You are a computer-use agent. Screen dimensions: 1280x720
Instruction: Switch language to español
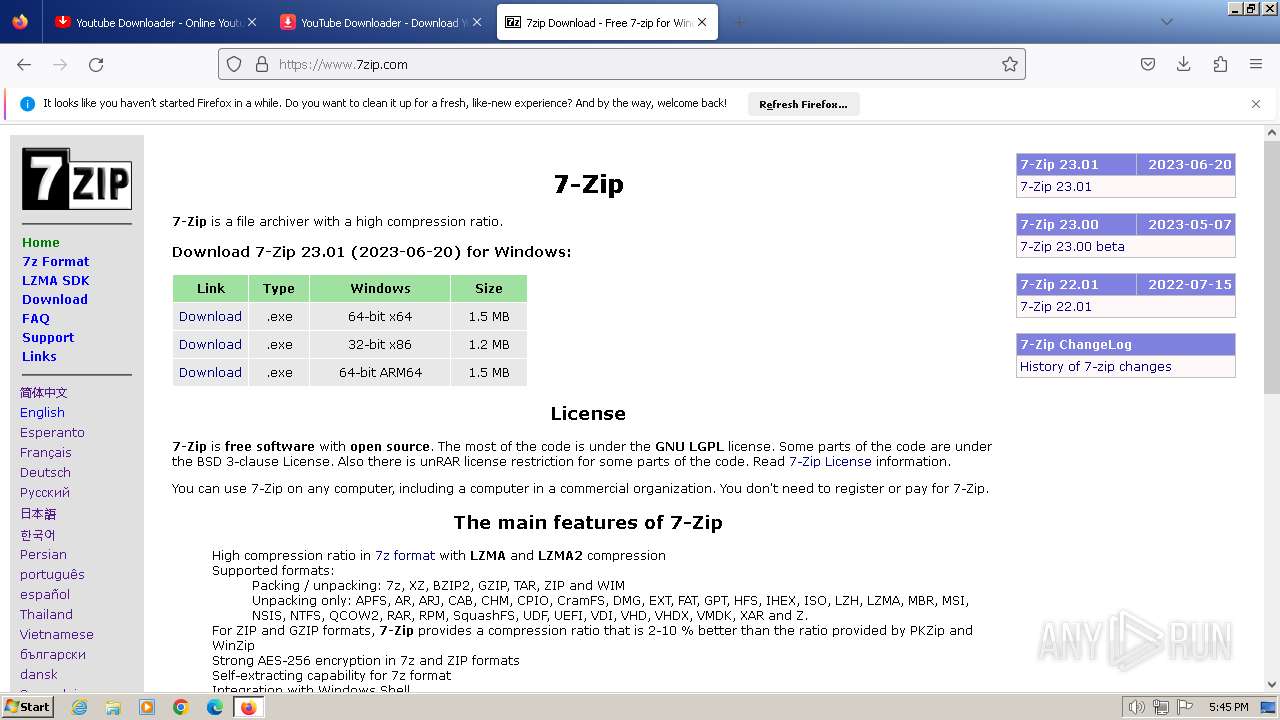tap(45, 594)
